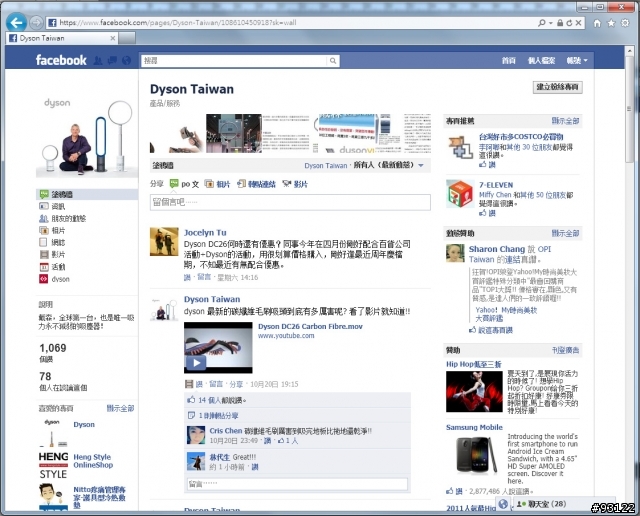Viewport: 640px width, 516px height.
Task: Click the 14 people like this thumbs-up icon
Action: tap(191, 400)
